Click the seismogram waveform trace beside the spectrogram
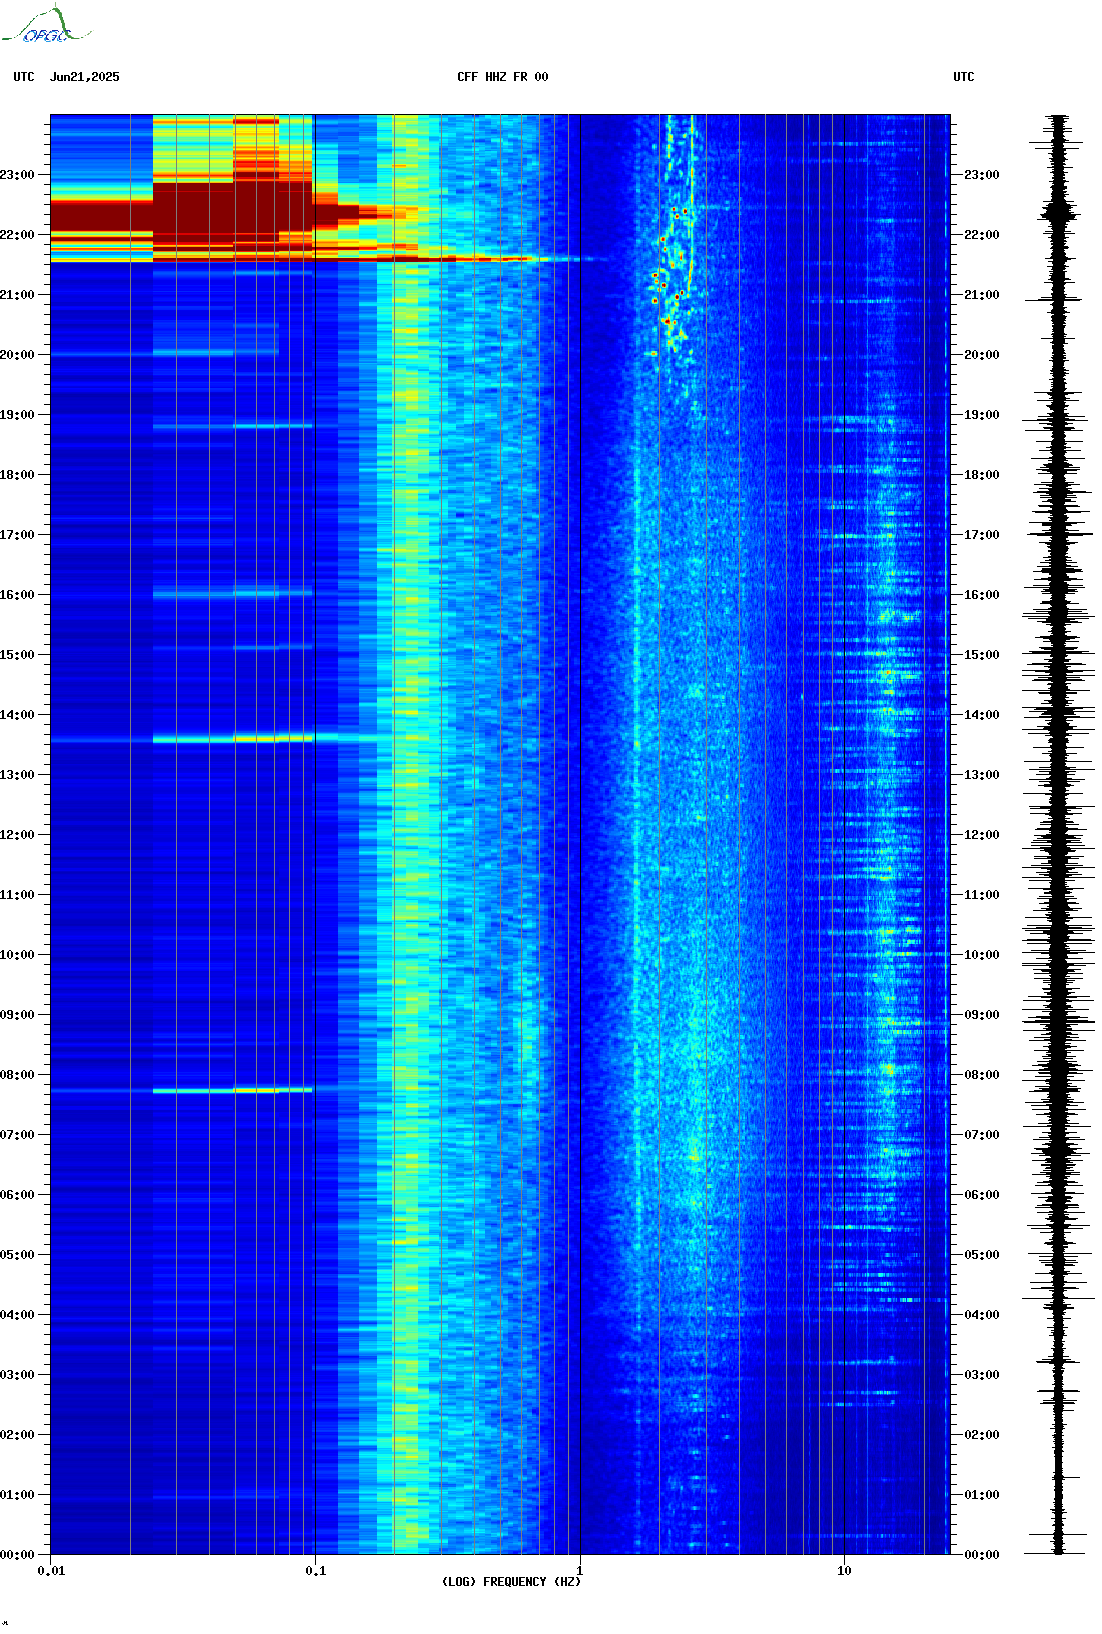This screenshot has height=1634, width=1102. (1058, 834)
